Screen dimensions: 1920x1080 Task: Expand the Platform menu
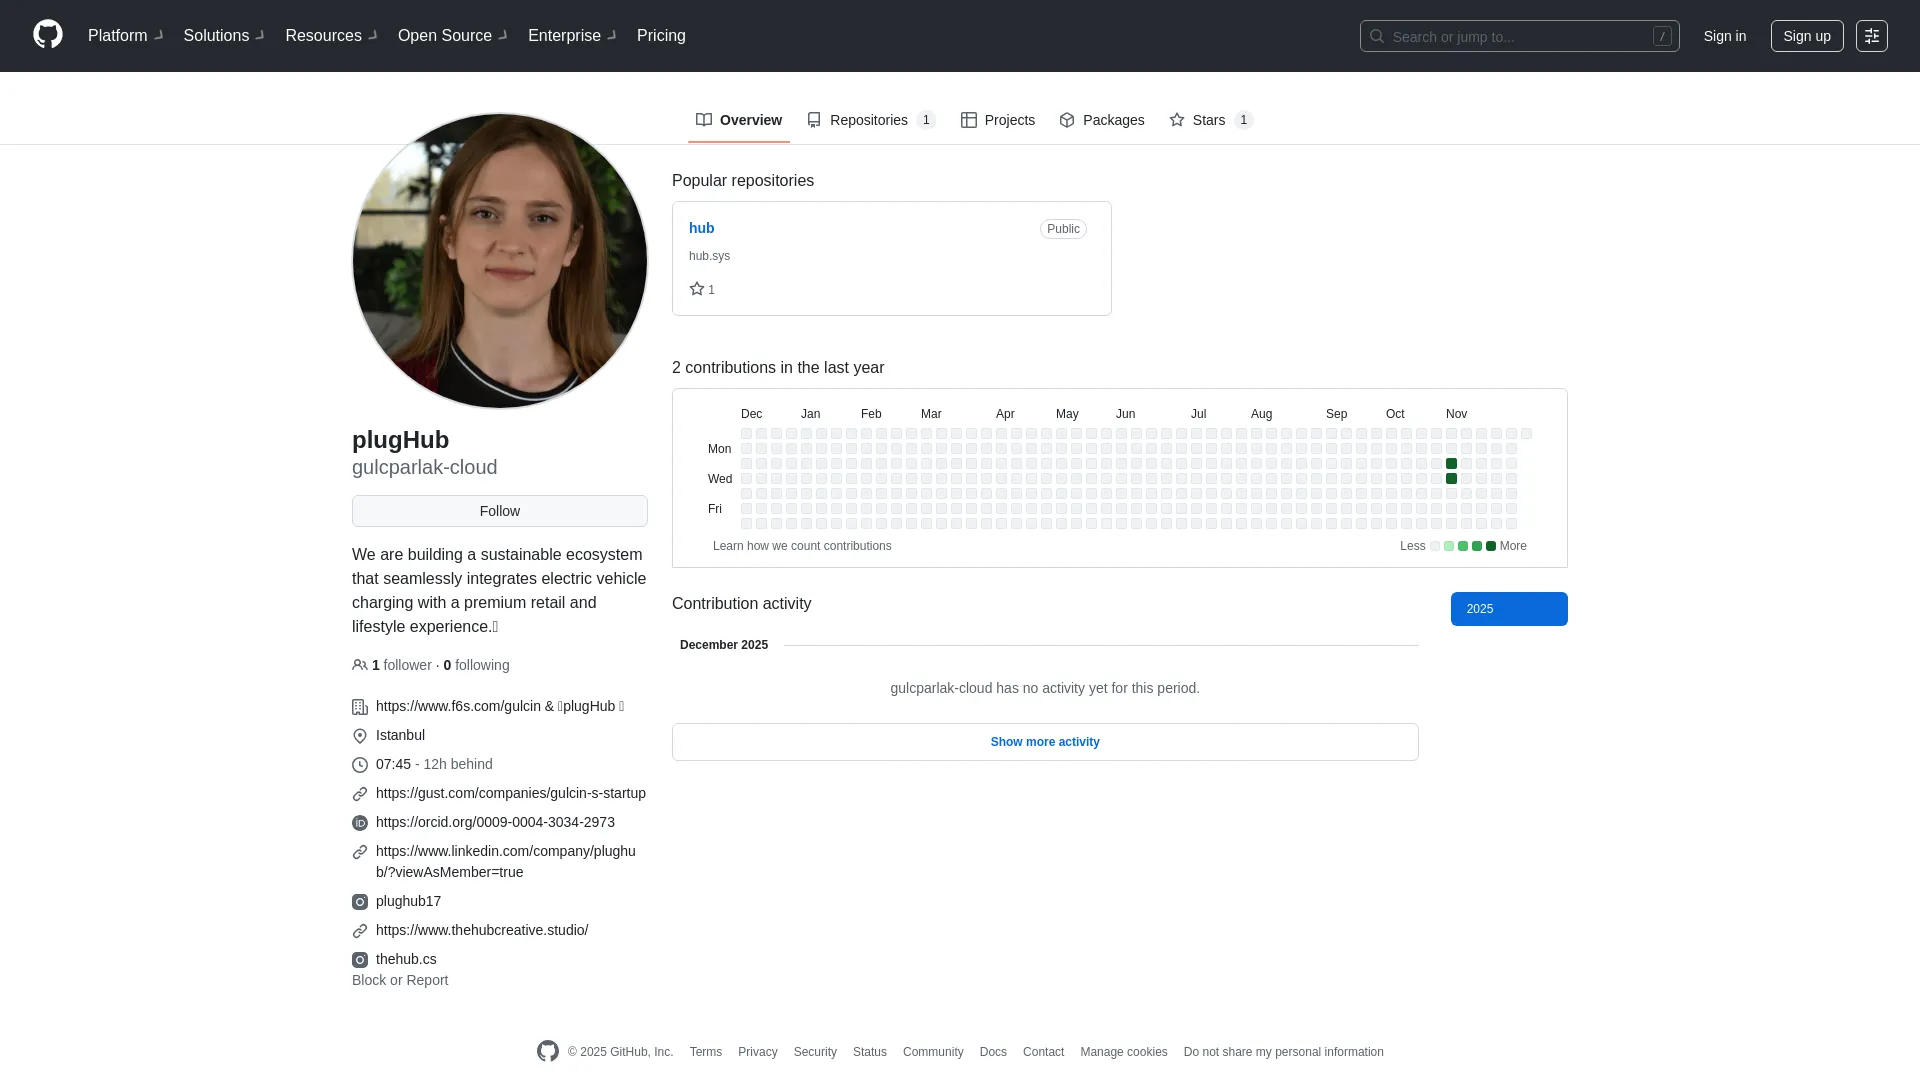125,36
